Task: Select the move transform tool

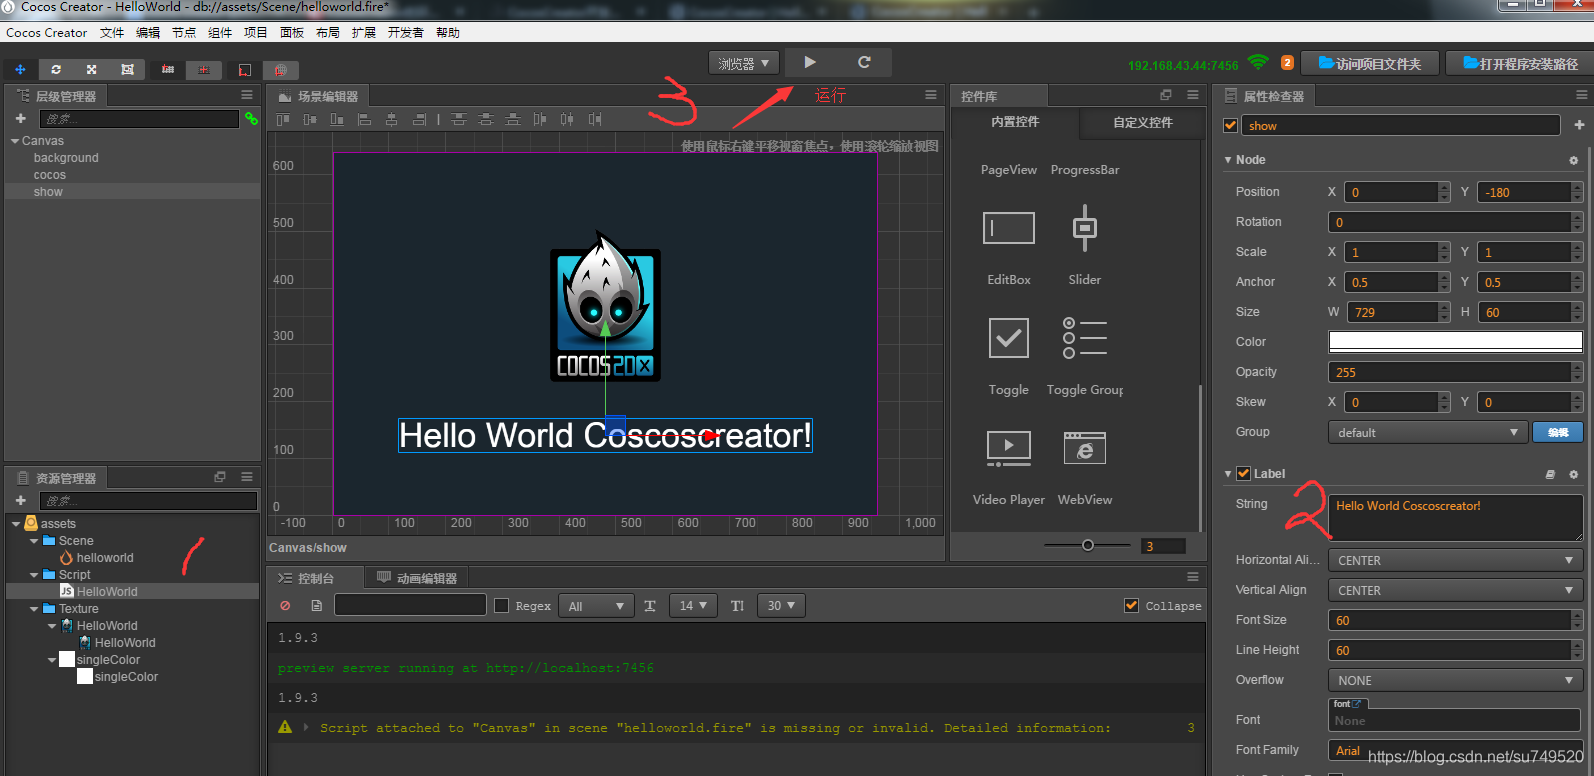Action: tap(20, 69)
